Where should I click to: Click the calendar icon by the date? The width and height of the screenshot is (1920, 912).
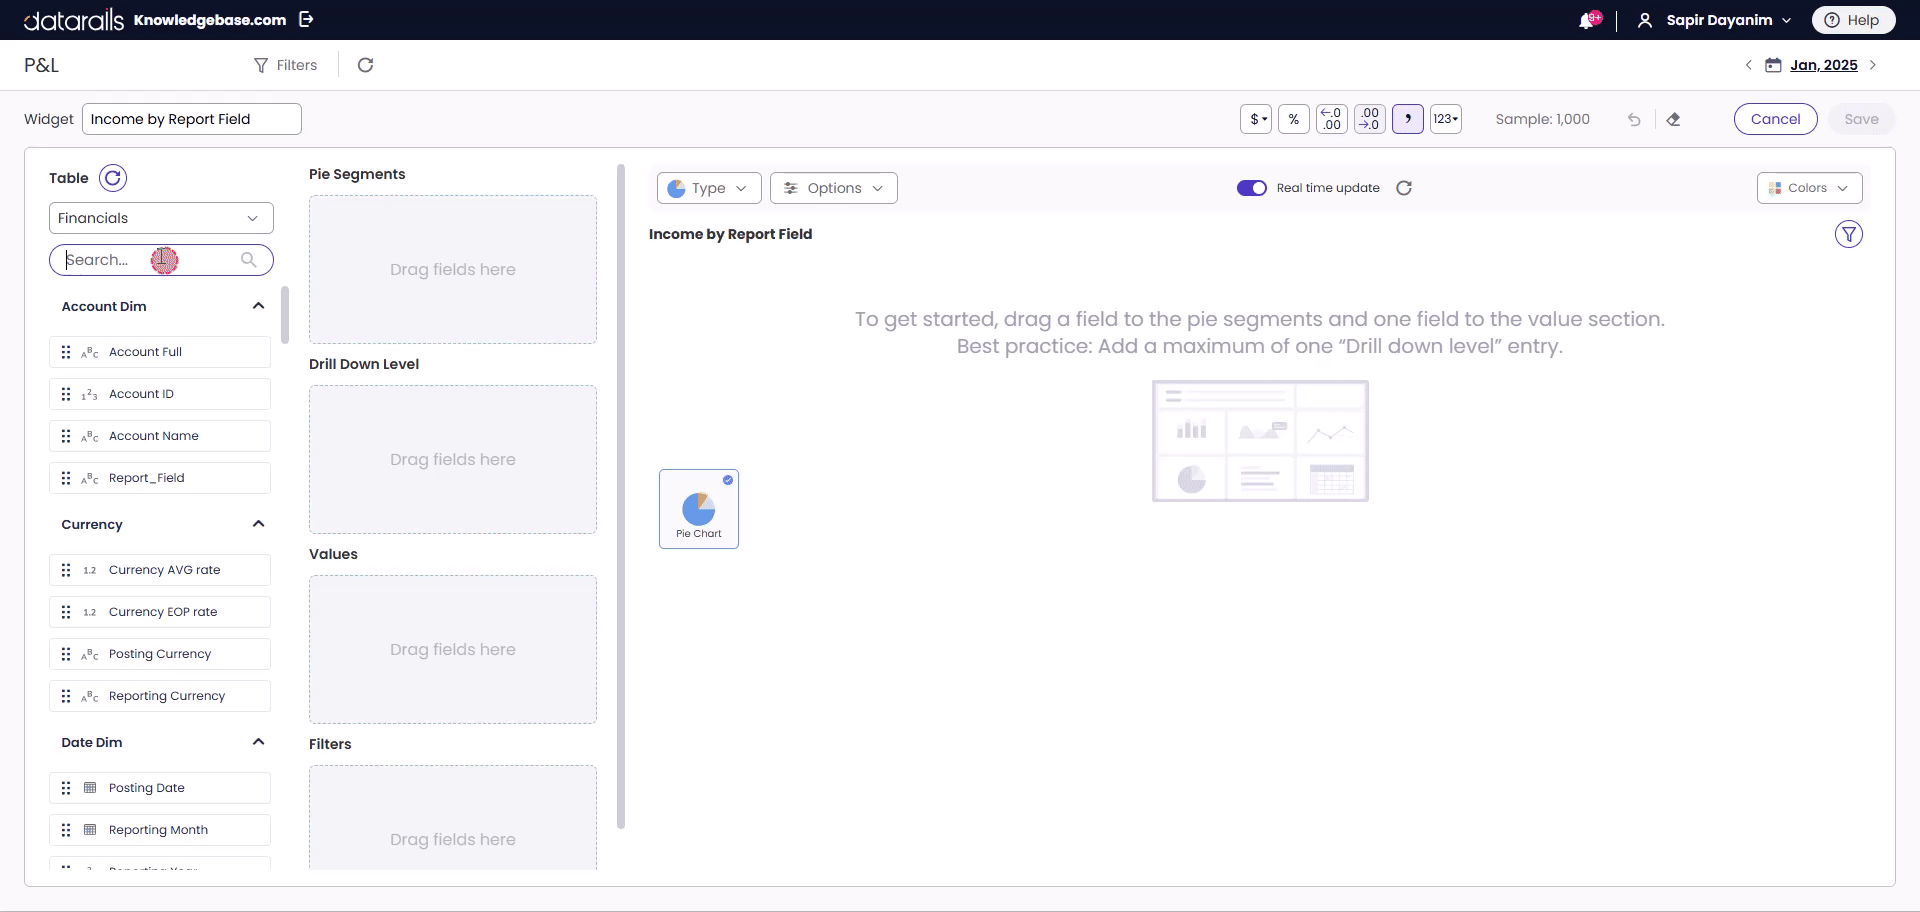click(1773, 65)
